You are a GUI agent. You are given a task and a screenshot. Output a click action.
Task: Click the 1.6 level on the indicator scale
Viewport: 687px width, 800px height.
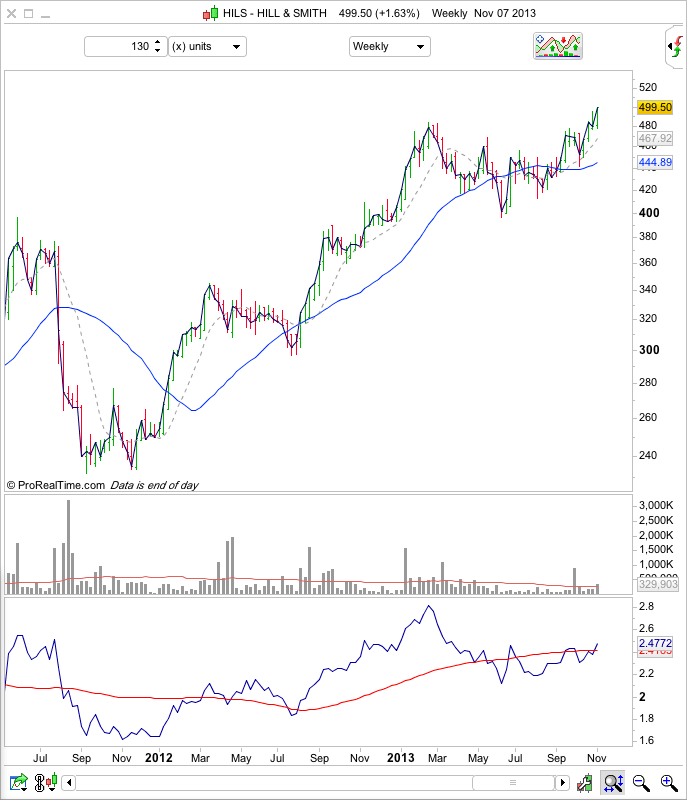(646, 740)
